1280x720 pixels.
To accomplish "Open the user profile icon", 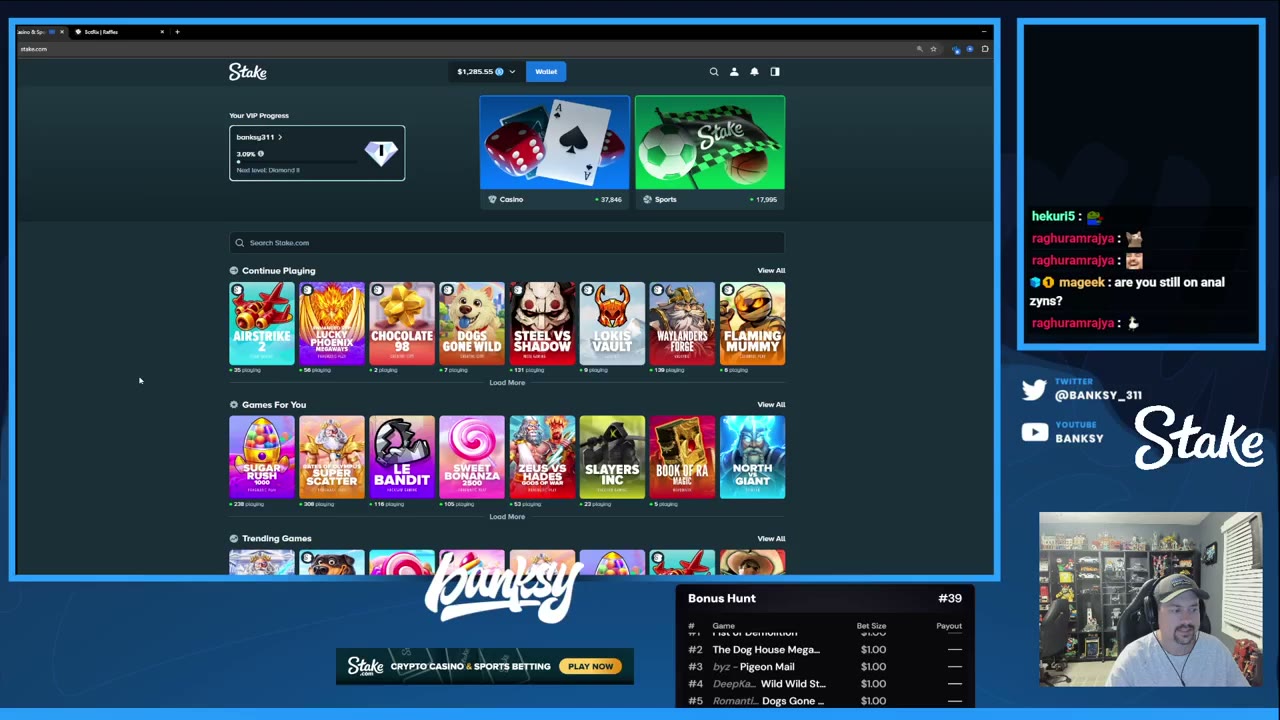I will (x=734, y=72).
